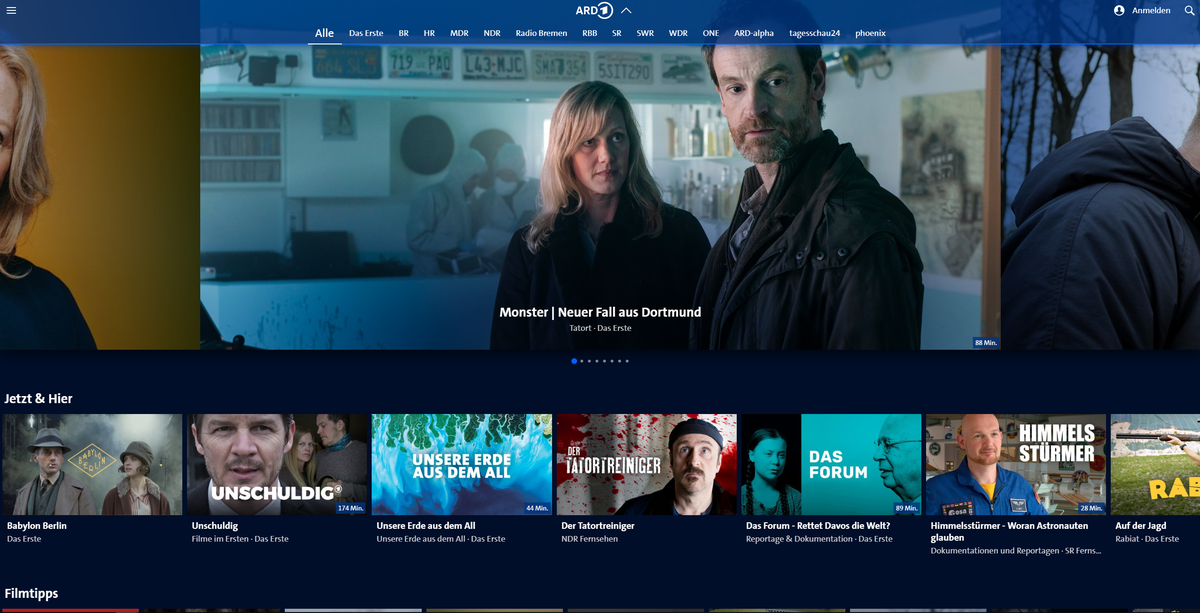Collapse the channel list with the chevron

pyautogui.click(x=626, y=10)
